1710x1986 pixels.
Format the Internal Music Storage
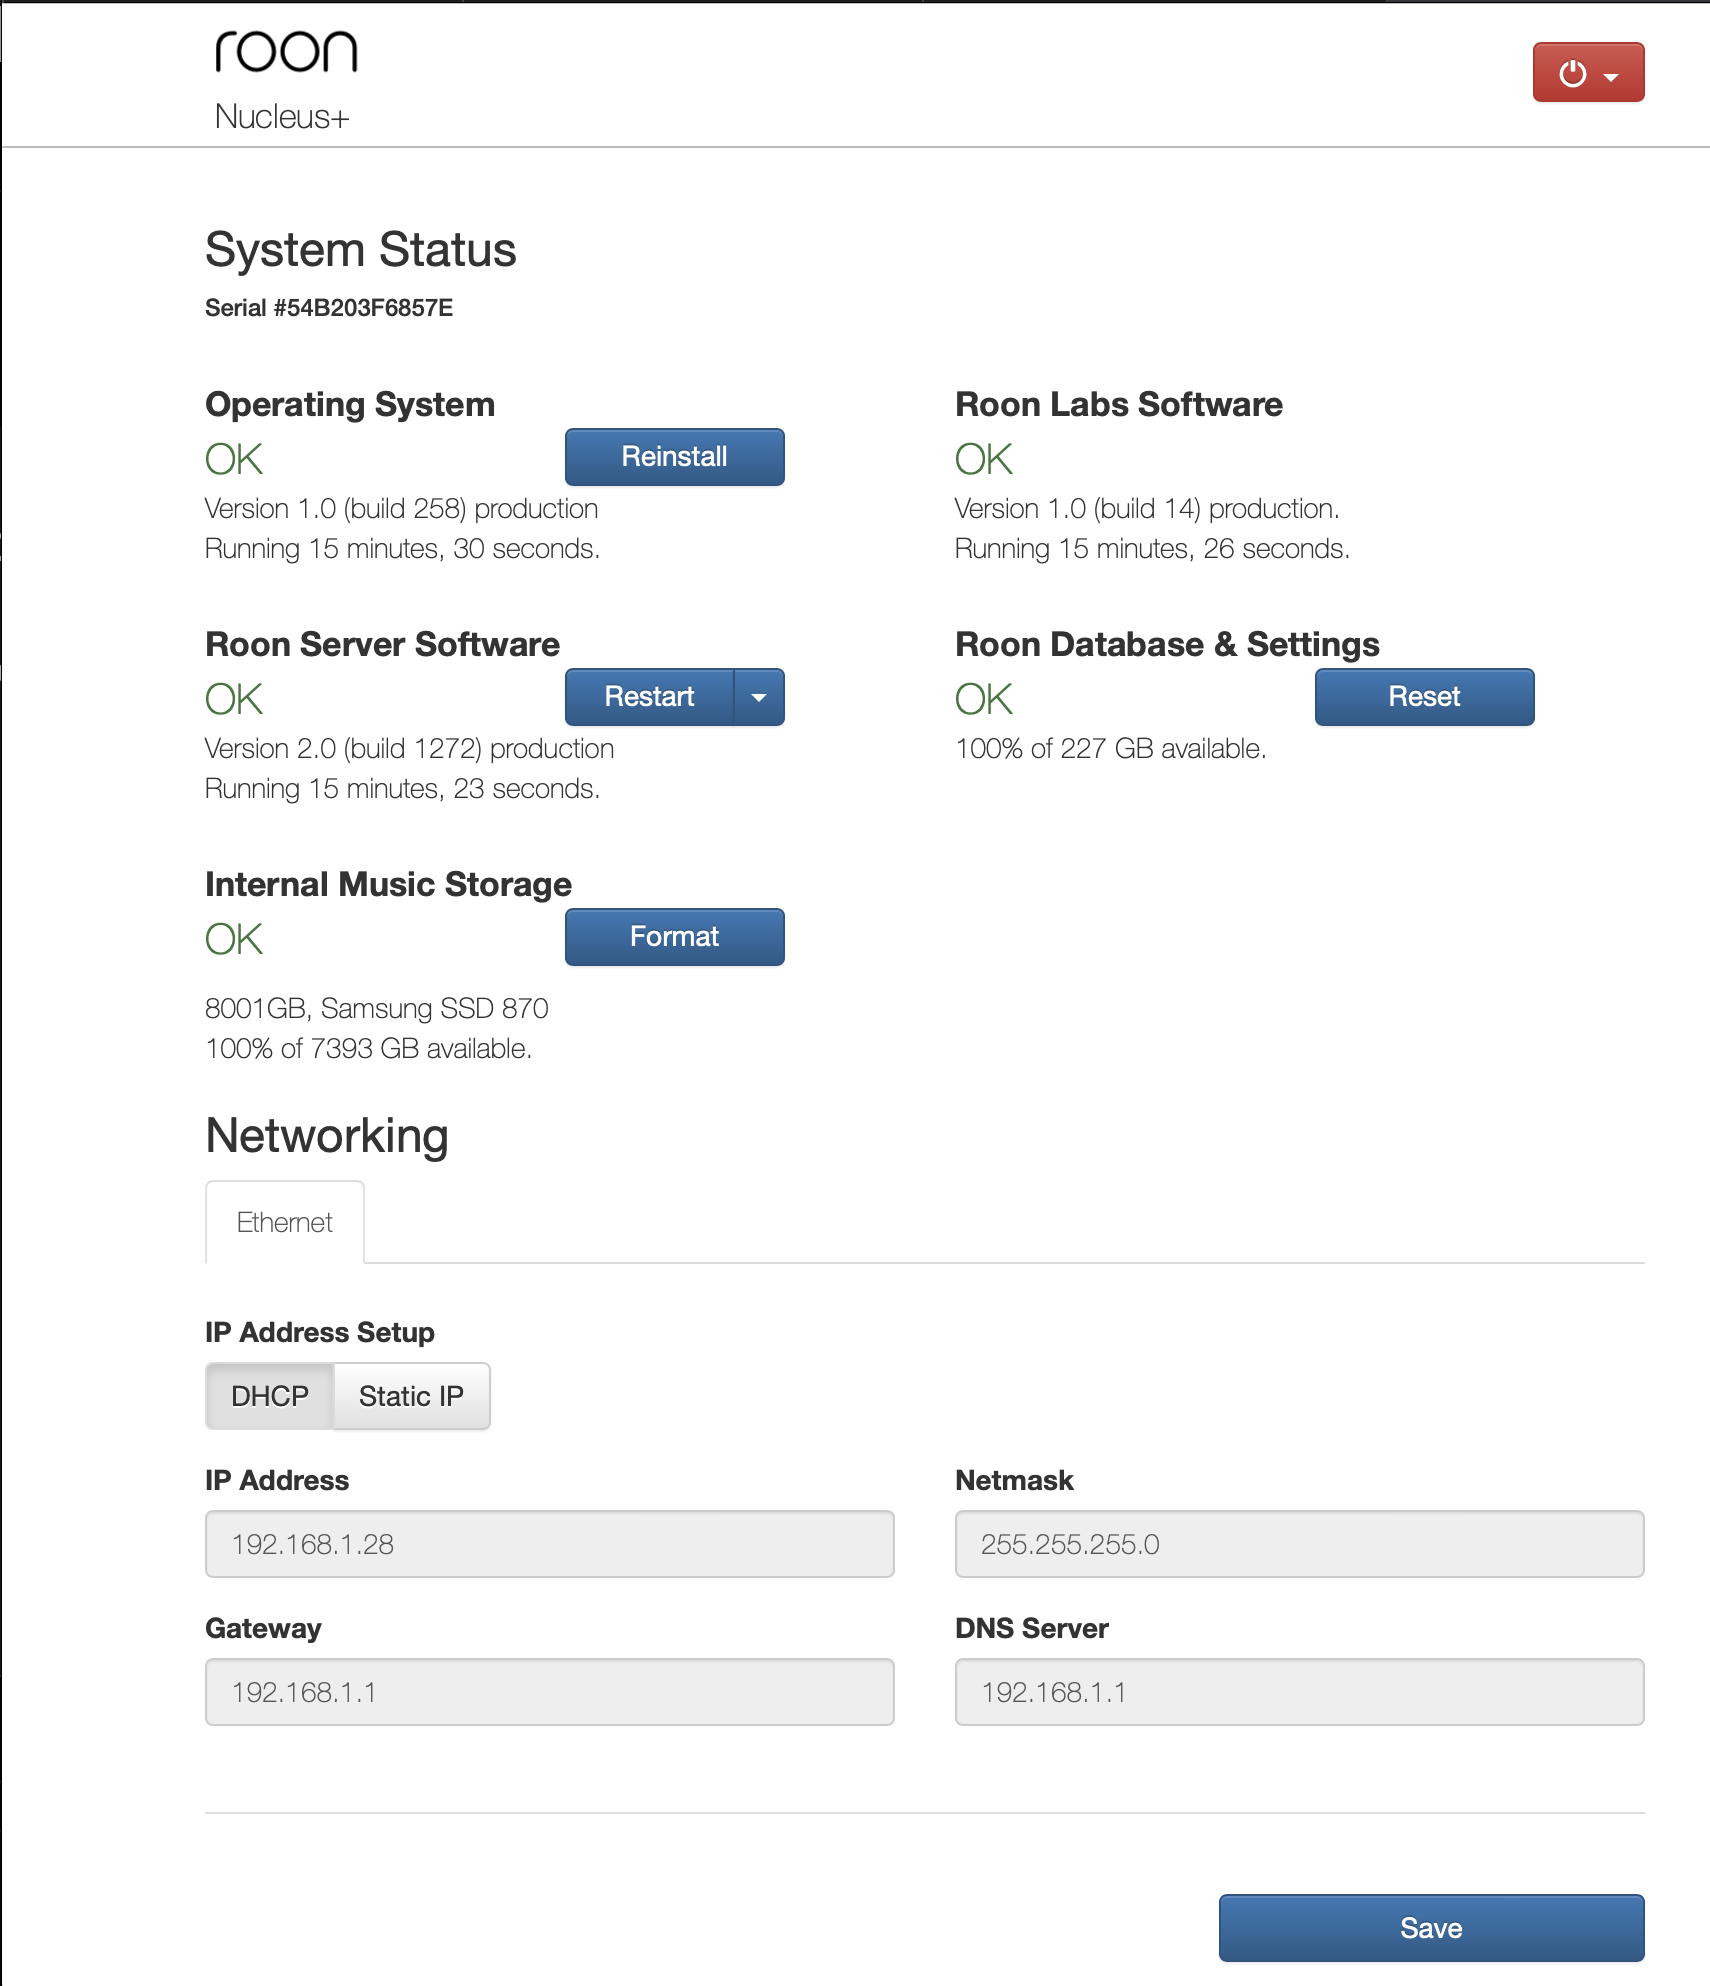(674, 937)
